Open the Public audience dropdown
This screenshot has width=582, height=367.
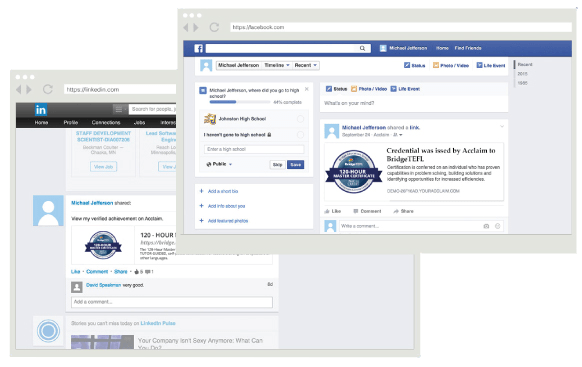coord(219,164)
